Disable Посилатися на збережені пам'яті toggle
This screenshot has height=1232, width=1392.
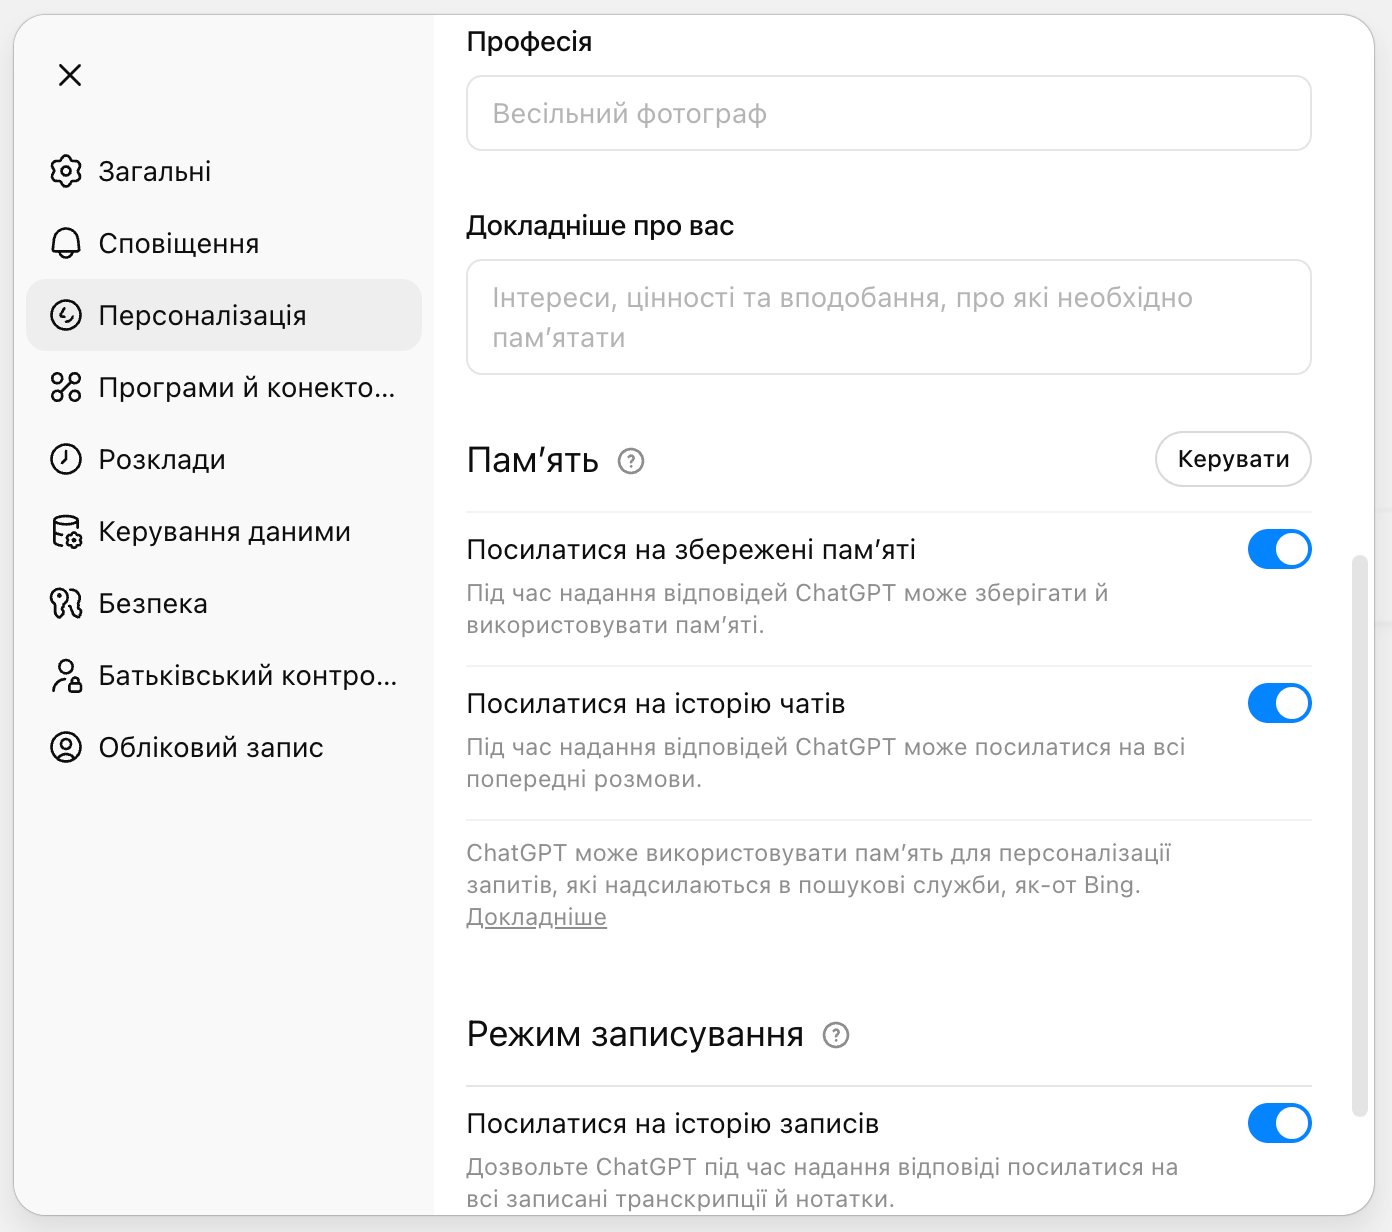coord(1279,549)
